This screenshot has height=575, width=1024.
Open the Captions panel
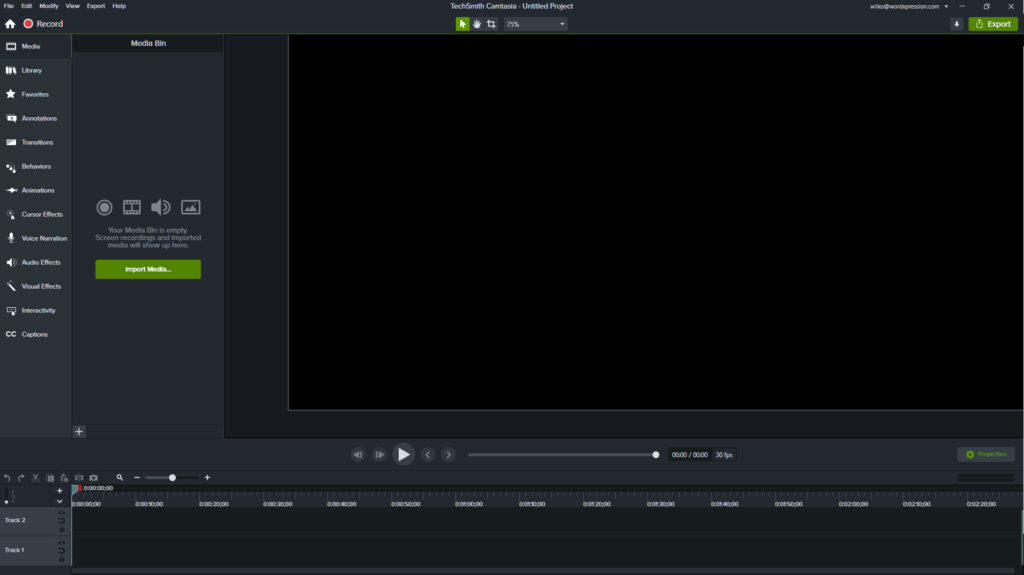click(35, 335)
